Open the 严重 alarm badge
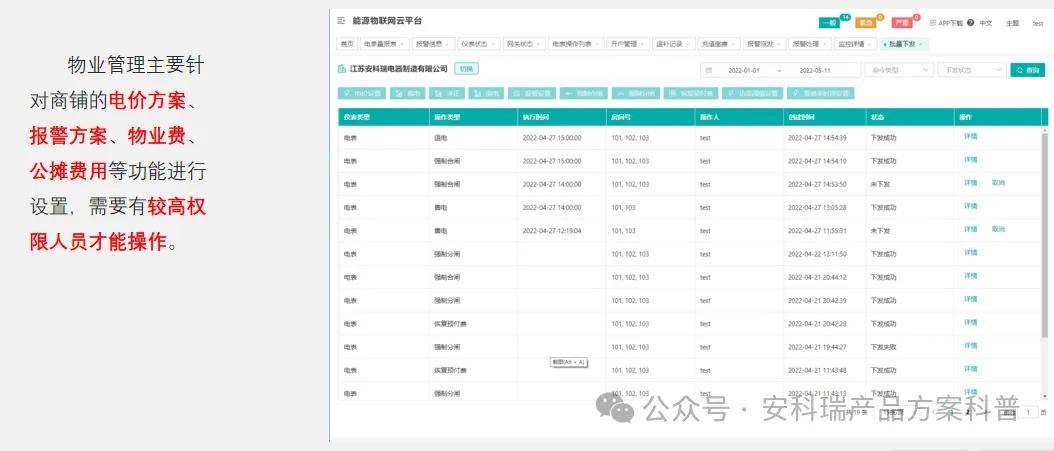This screenshot has width=1054, height=451. coord(902,23)
